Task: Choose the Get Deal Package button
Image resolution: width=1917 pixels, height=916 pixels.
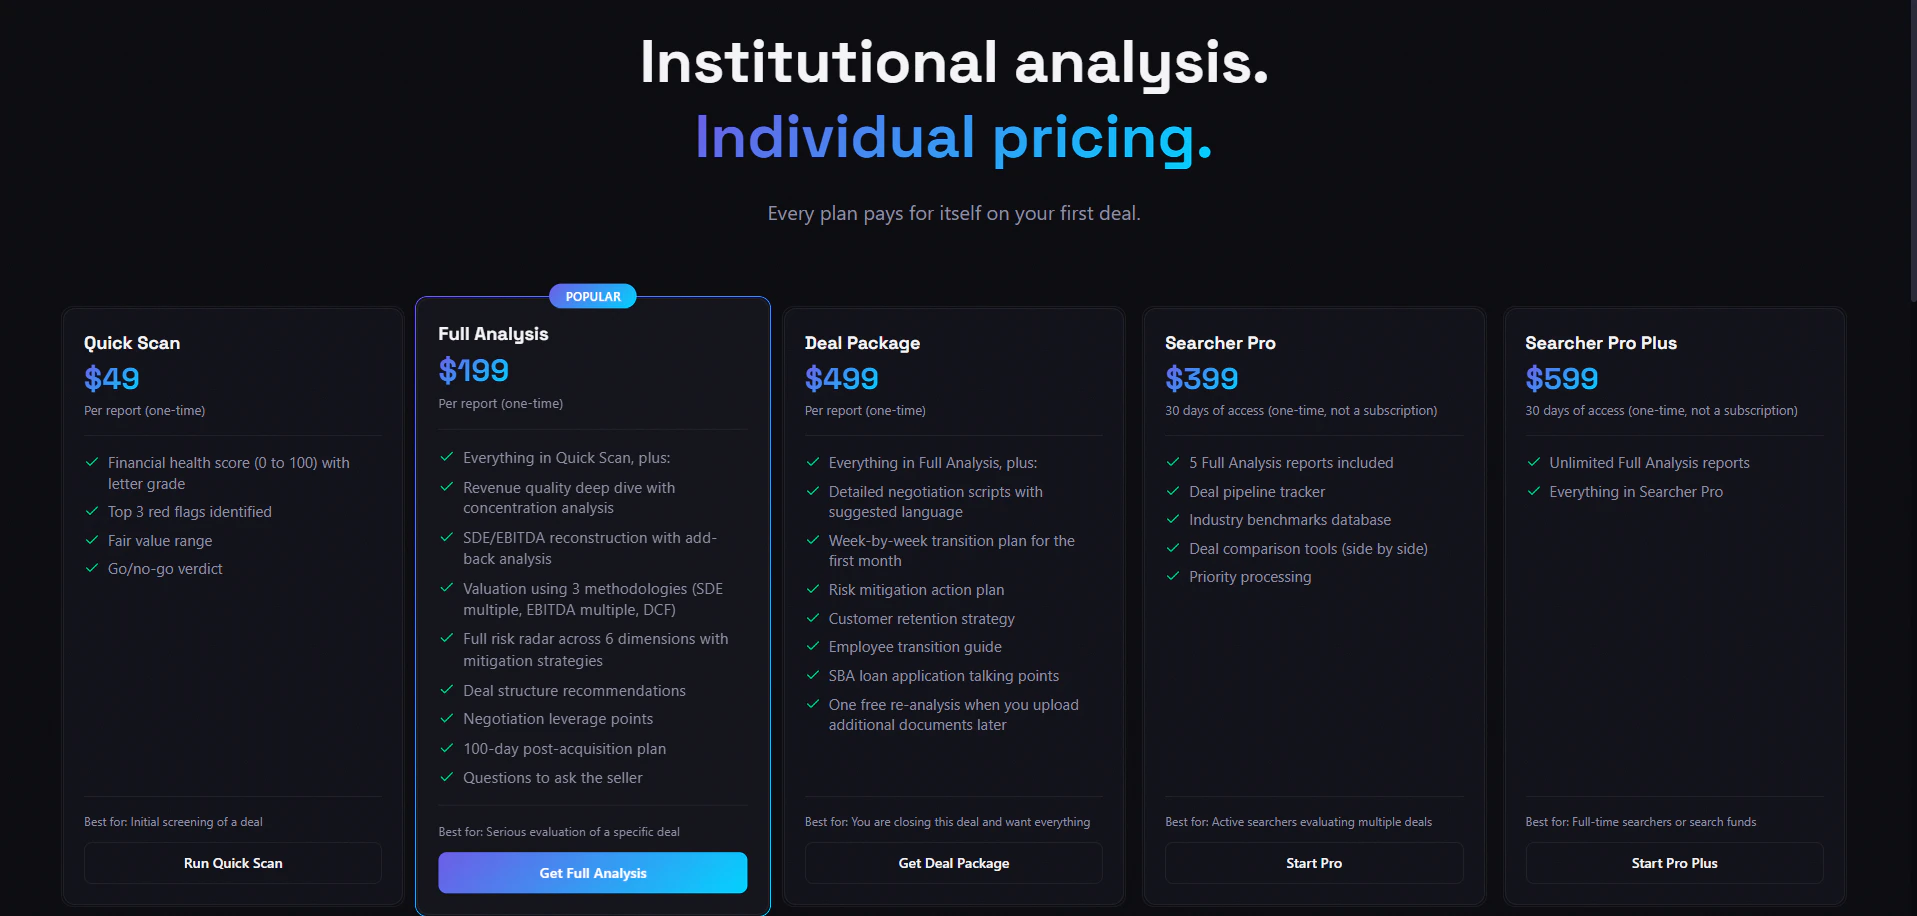Action: 954,863
